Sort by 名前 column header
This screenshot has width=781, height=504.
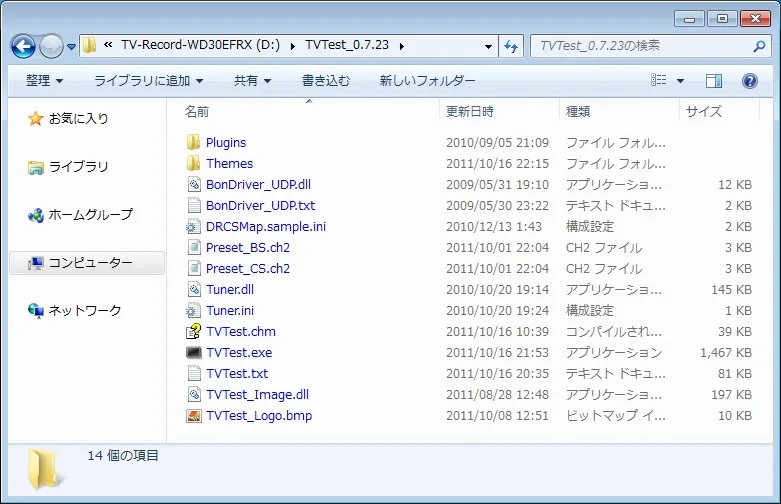pyautogui.click(x=197, y=112)
